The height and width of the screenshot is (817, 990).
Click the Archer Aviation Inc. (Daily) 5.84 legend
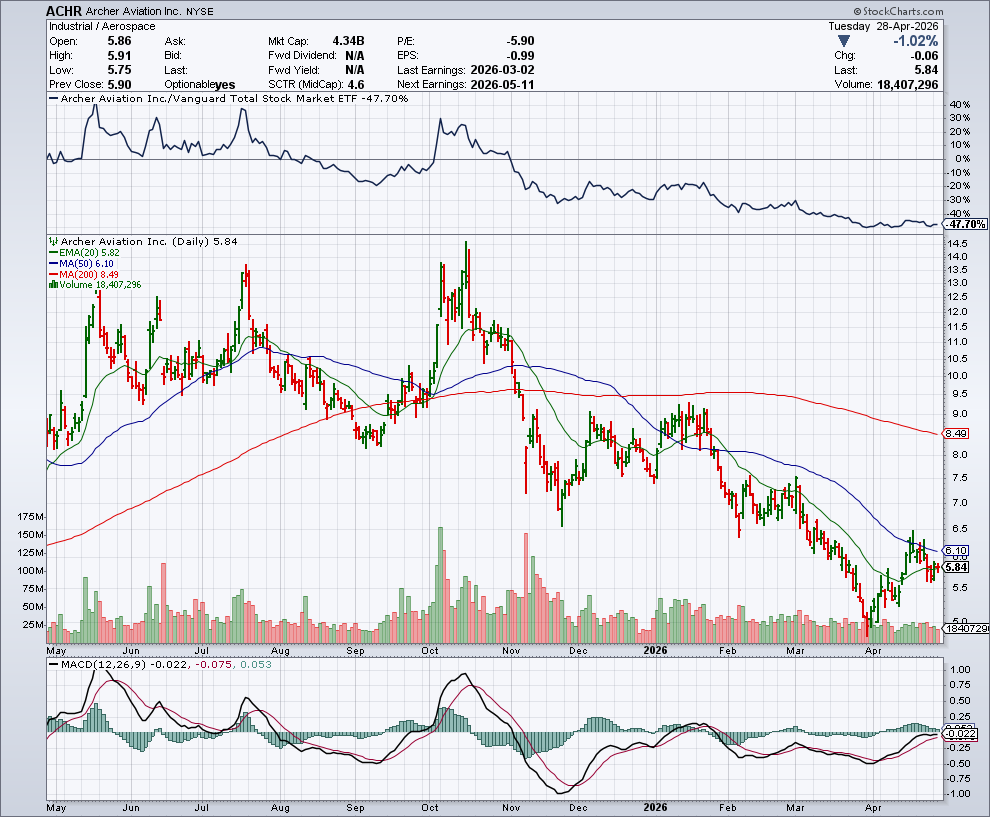click(149, 241)
